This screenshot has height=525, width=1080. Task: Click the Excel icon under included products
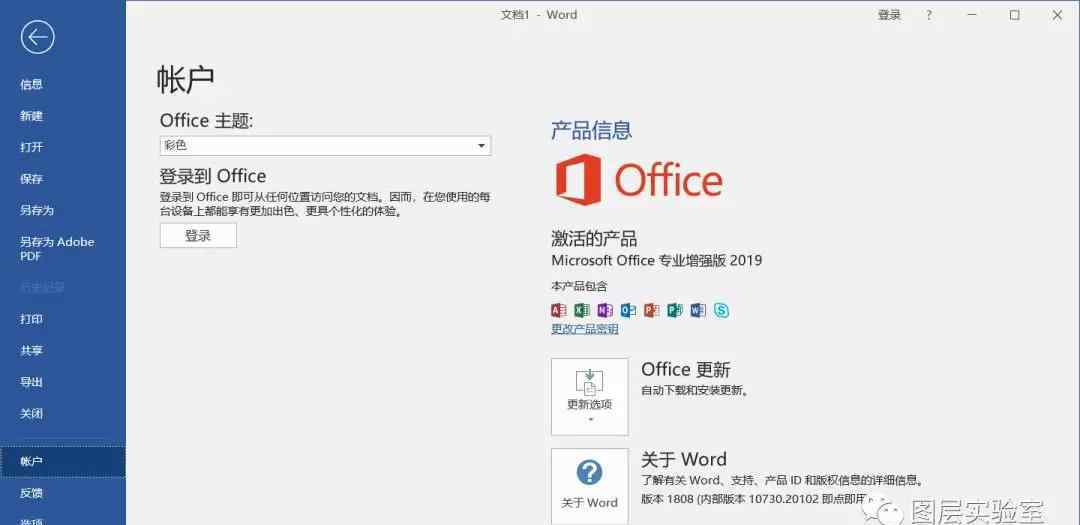pyautogui.click(x=582, y=310)
